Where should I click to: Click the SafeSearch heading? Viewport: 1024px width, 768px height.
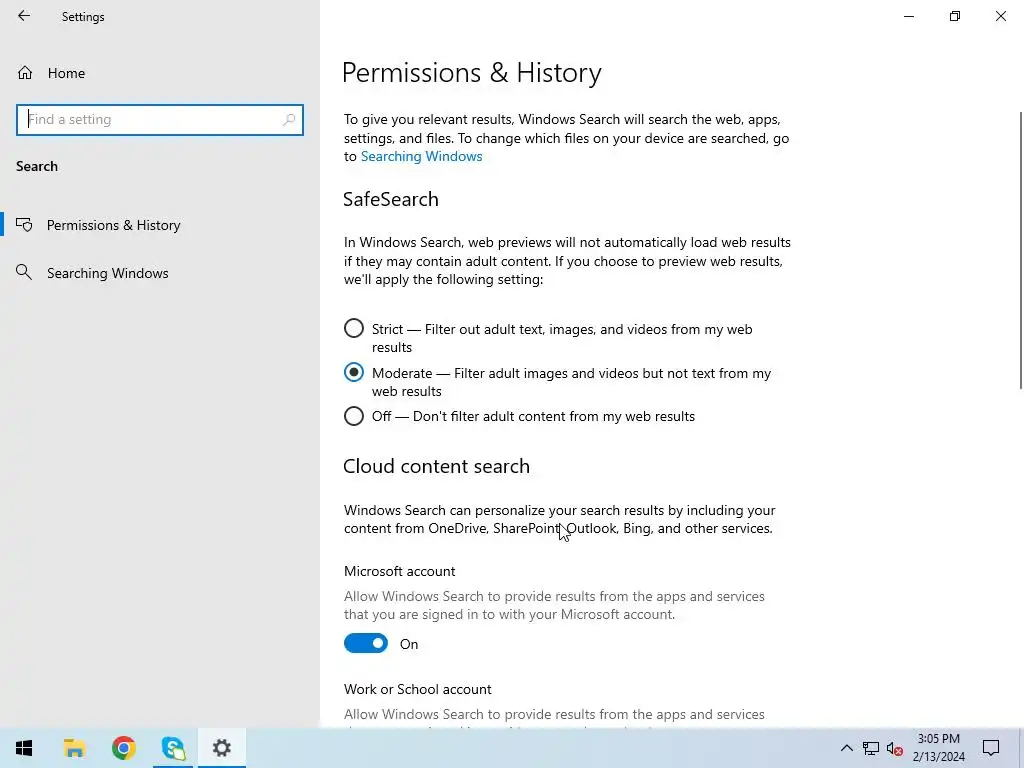pyautogui.click(x=391, y=199)
